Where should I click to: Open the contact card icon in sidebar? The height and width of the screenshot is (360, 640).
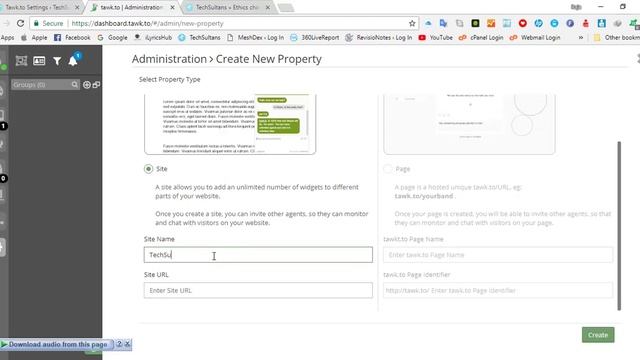[39, 61]
